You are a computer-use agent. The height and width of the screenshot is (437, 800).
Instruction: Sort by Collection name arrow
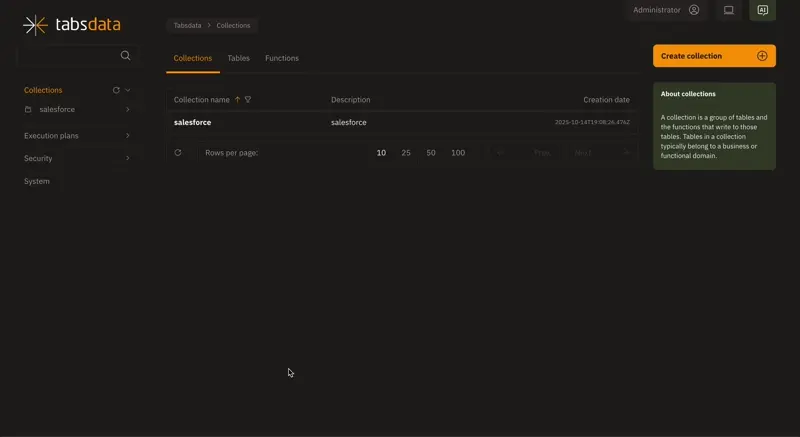pos(237,100)
